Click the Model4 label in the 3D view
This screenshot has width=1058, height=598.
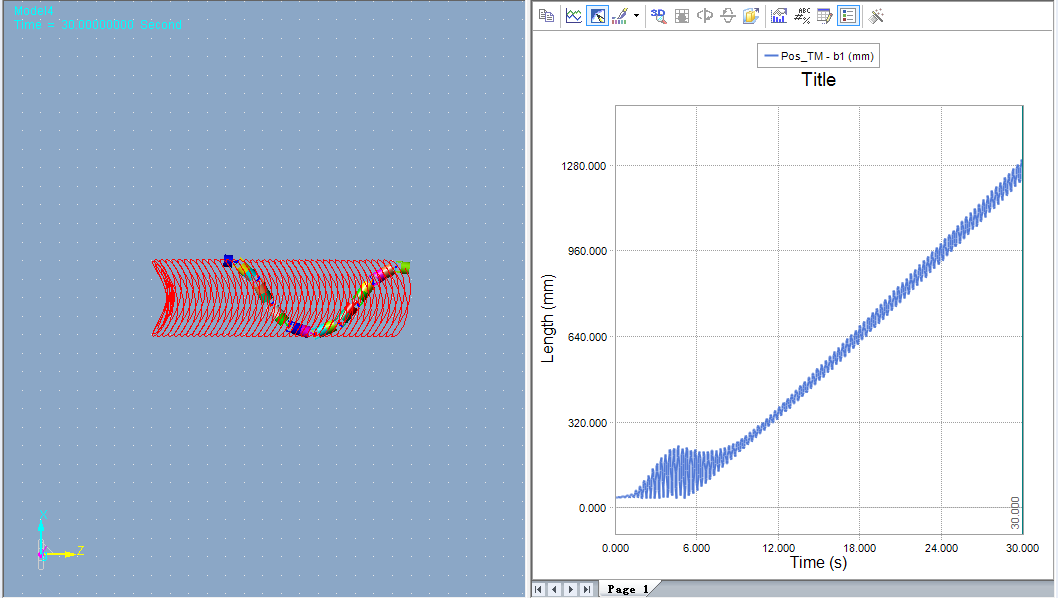(34, 11)
